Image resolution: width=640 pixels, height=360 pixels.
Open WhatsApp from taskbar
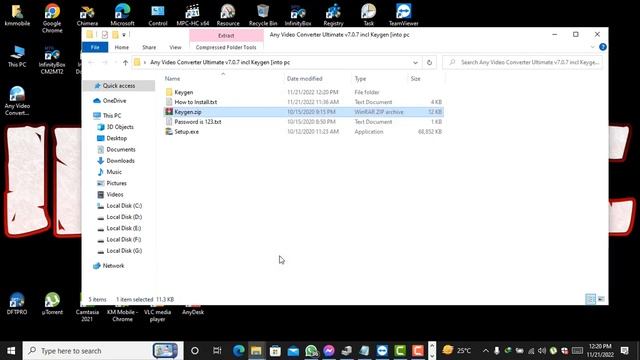311,351
